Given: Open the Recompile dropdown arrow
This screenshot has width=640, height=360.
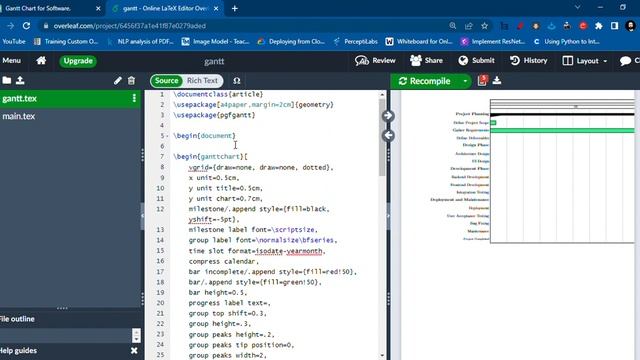Looking at the screenshot, I should click(x=465, y=81).
